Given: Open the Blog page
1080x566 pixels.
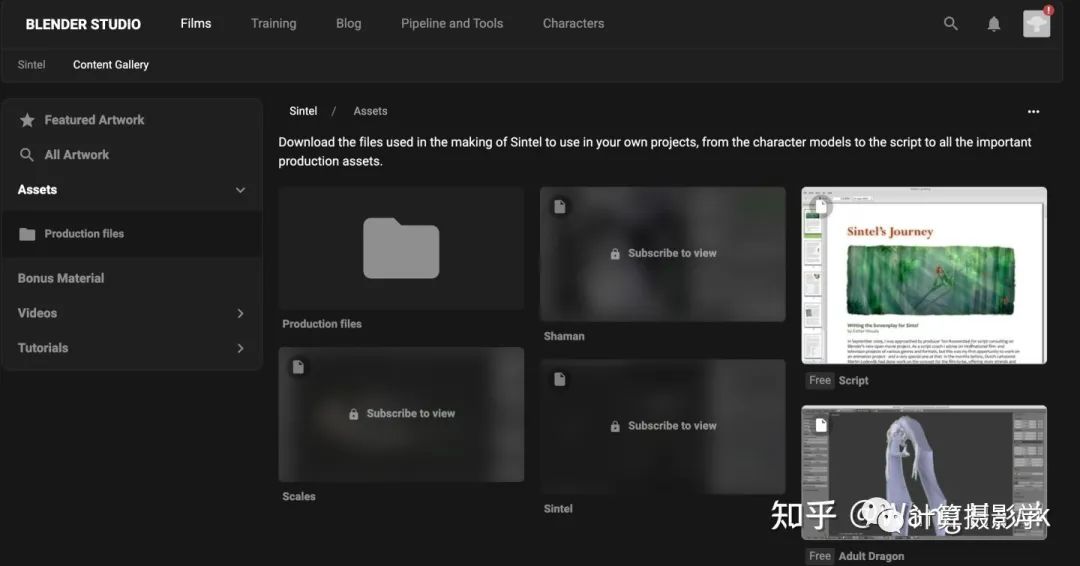Looking at the screenshot, I should point(349,23).
